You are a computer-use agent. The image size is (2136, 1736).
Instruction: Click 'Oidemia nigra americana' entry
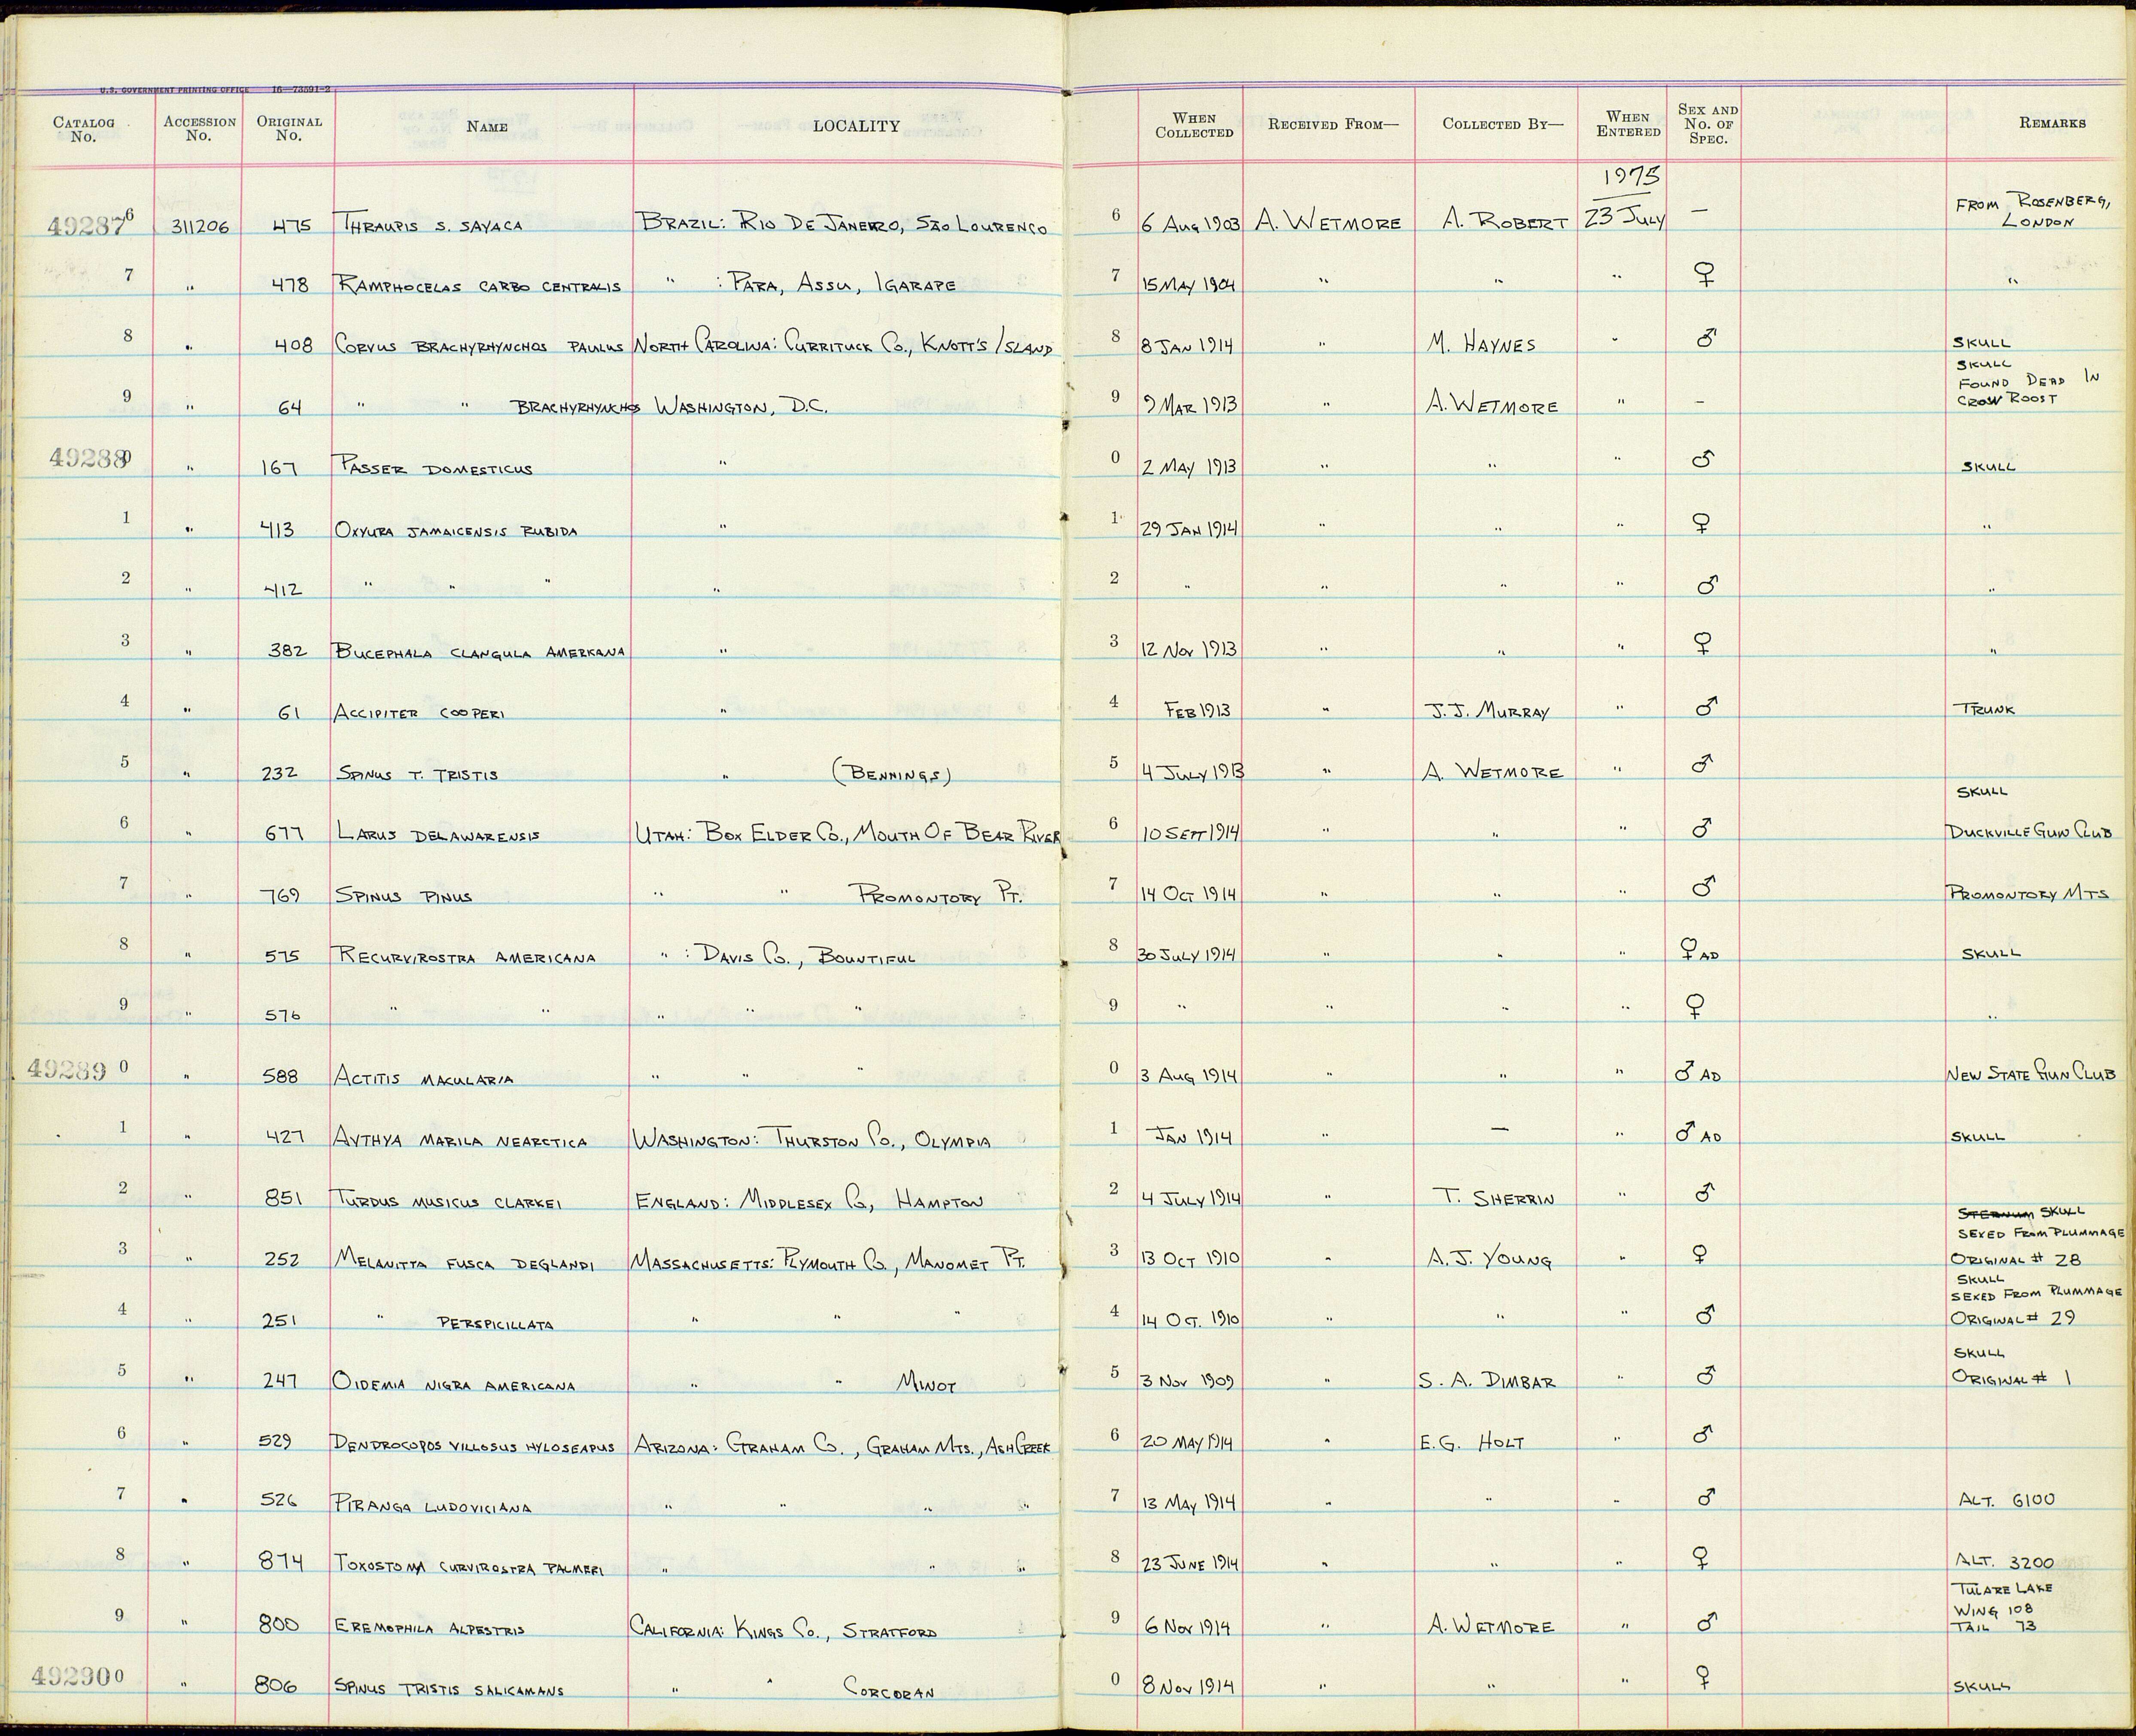pyautogui.click(x=454, y=1384)
